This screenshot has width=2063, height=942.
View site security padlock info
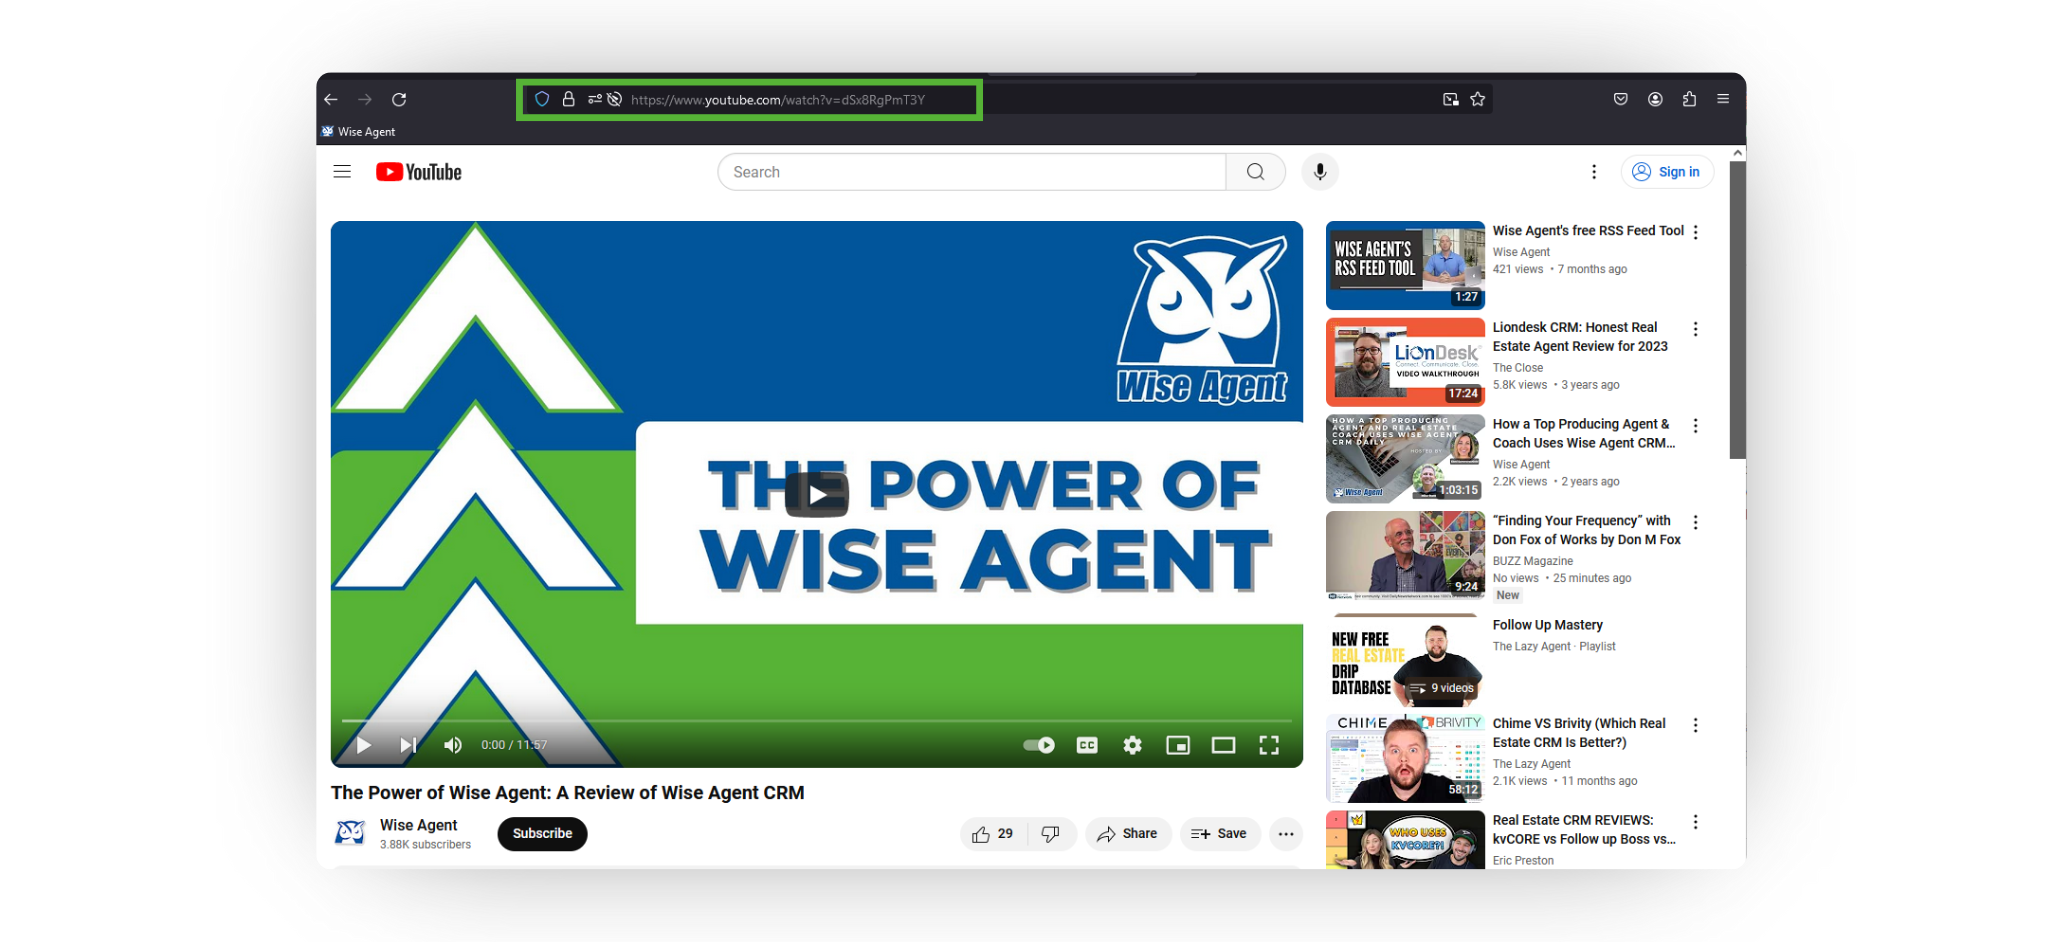click(x=568, y=99)
